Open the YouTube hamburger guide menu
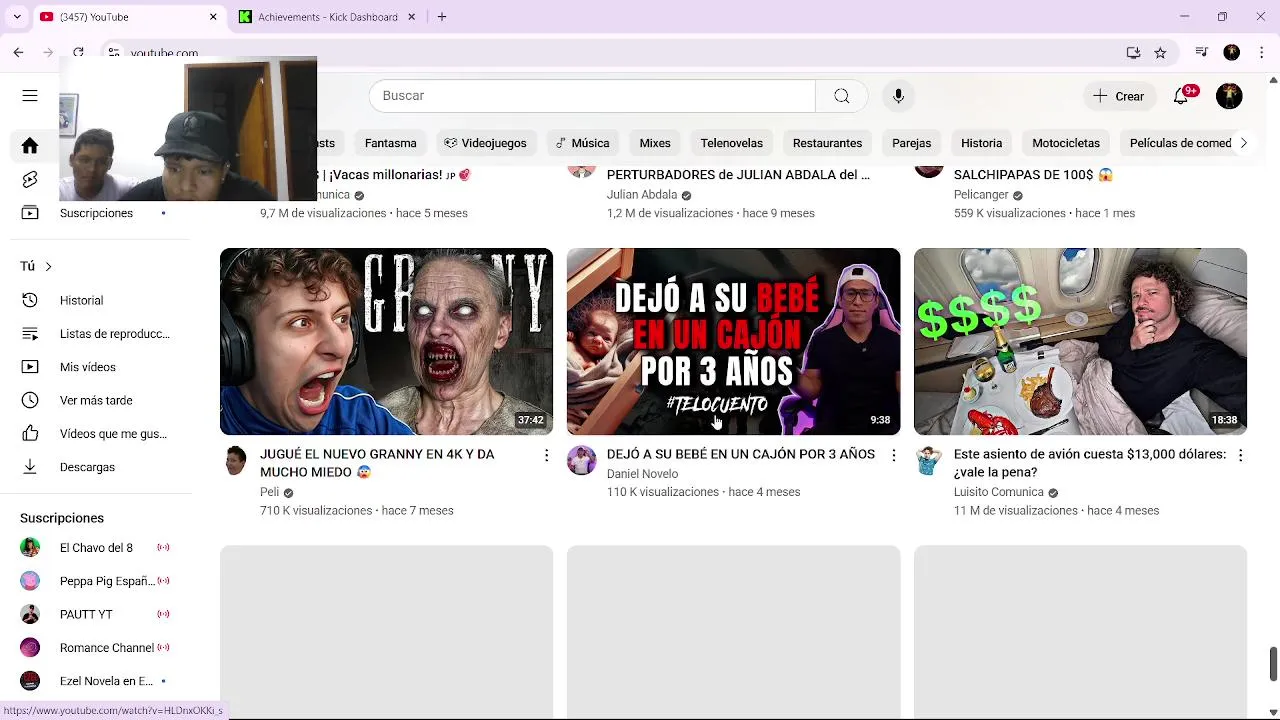 point(30,96)
